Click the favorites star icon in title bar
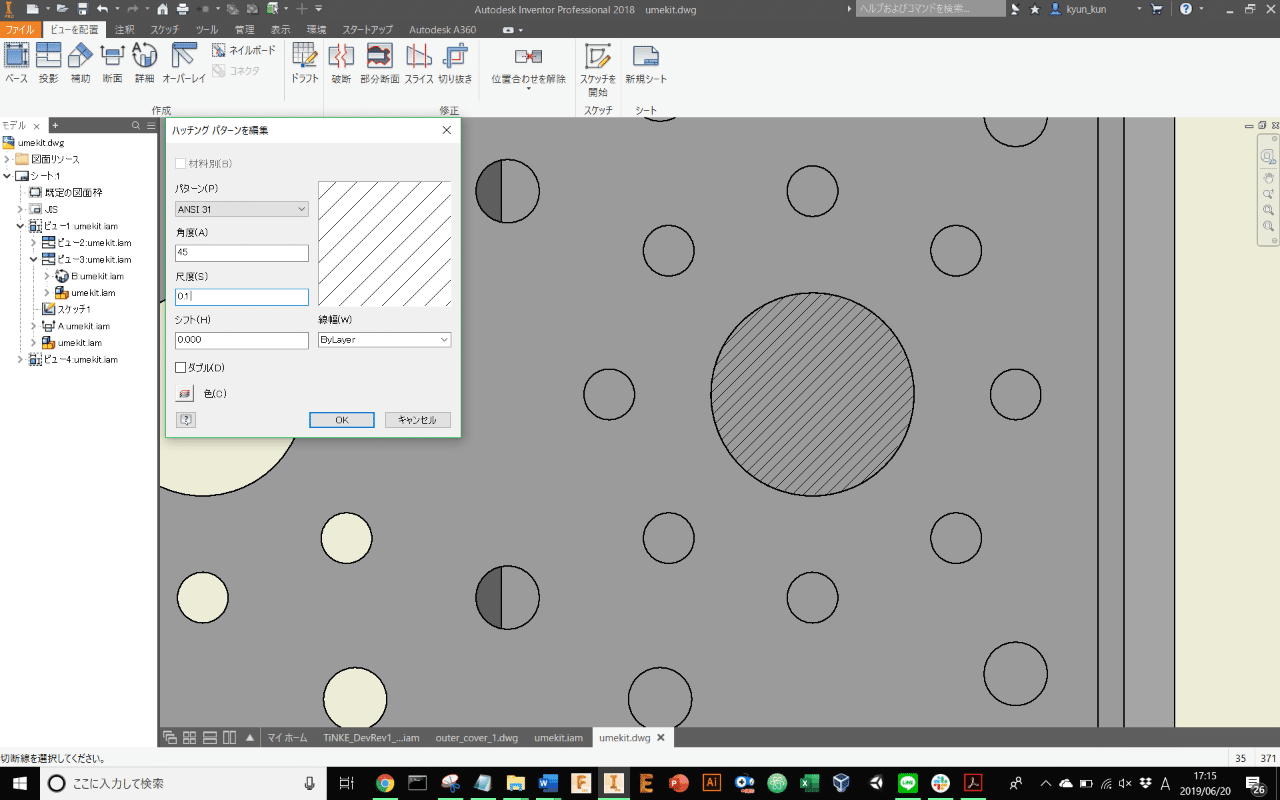 [x=1035, y=9]
